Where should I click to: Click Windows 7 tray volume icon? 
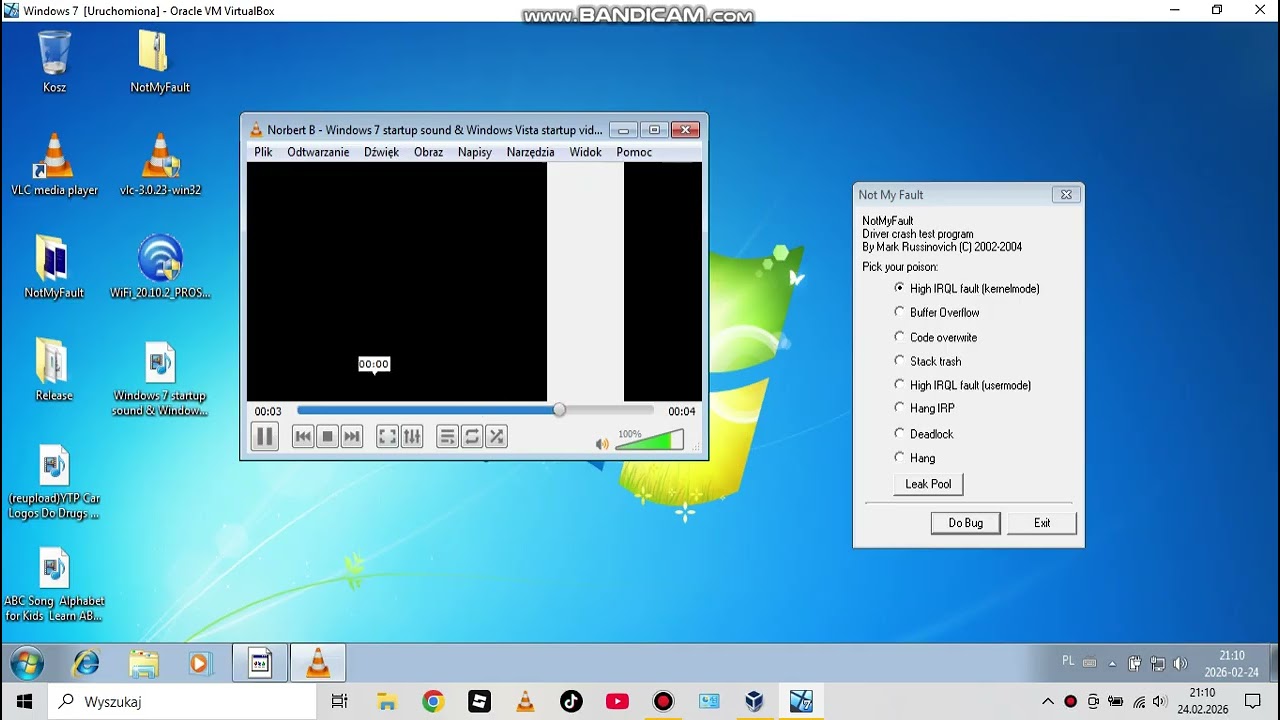click(1180, 663)
